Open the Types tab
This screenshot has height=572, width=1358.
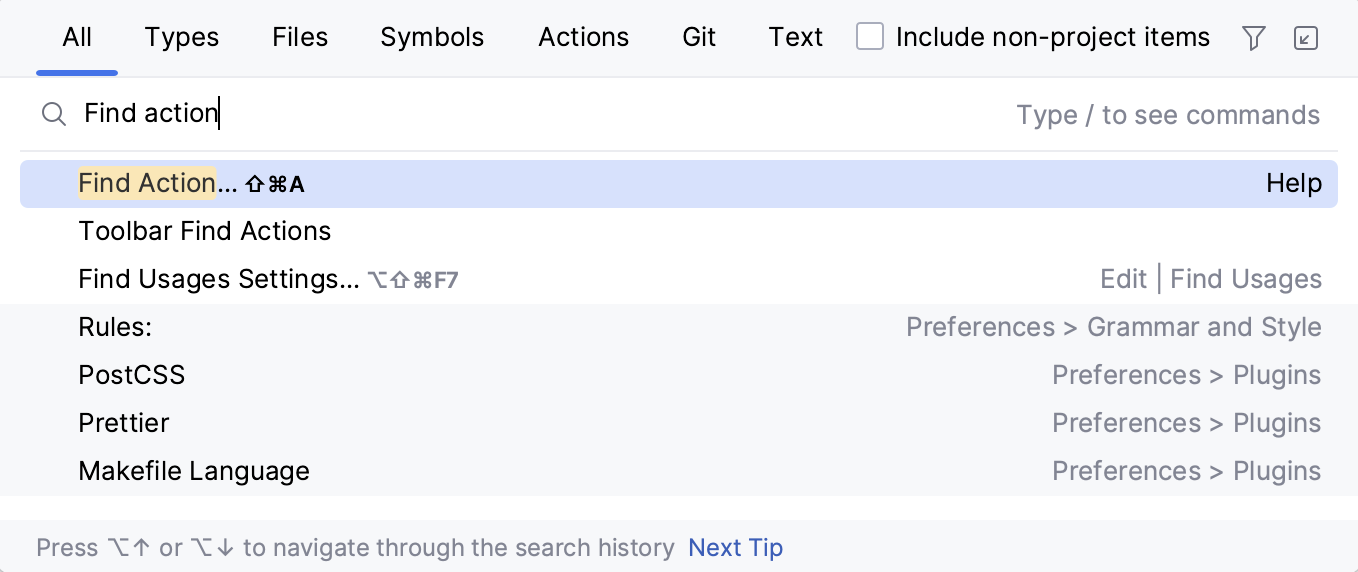pyautogui.click(x=182, y=38)
